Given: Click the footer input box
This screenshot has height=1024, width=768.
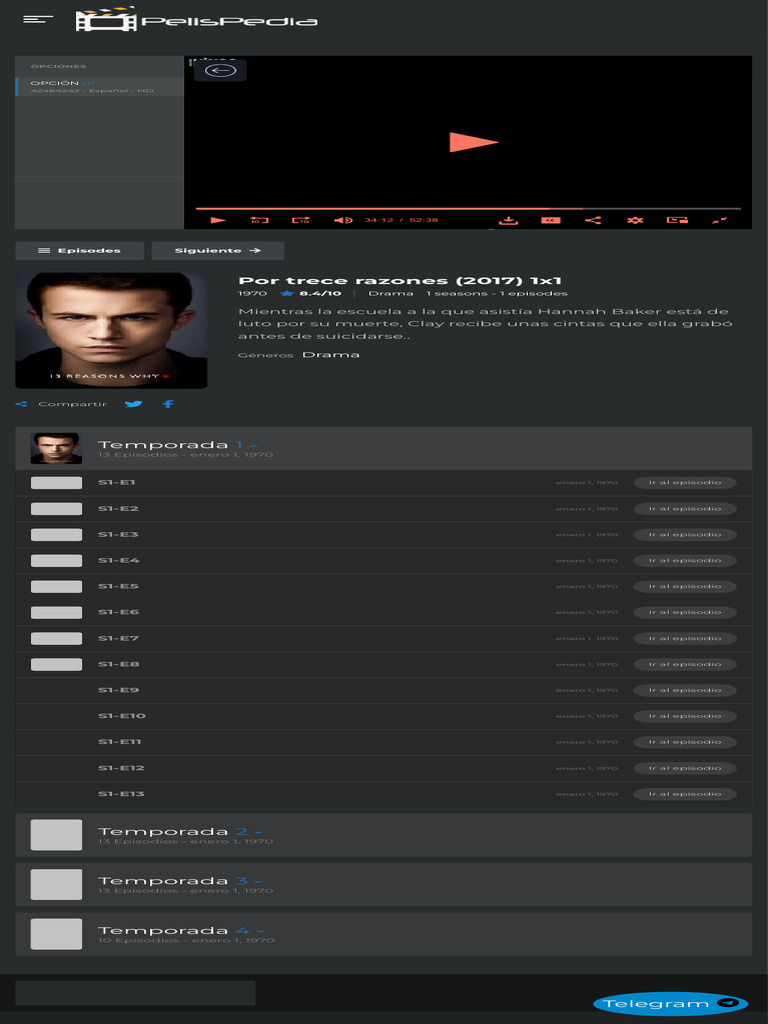Looking at the screenshot, I should [x=135, y=993].
